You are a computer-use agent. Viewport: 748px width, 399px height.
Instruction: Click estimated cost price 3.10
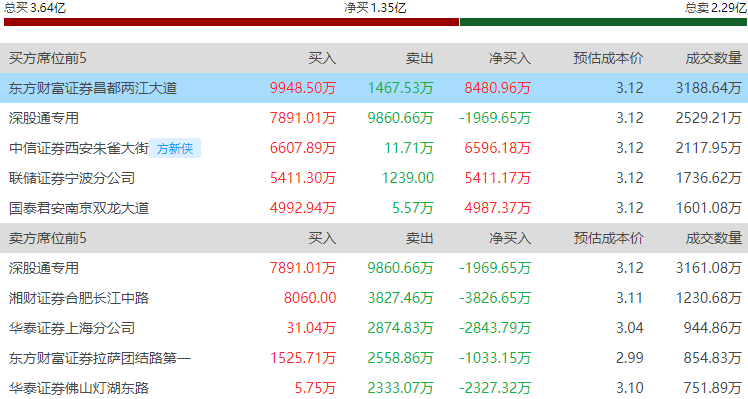point(630,388)
